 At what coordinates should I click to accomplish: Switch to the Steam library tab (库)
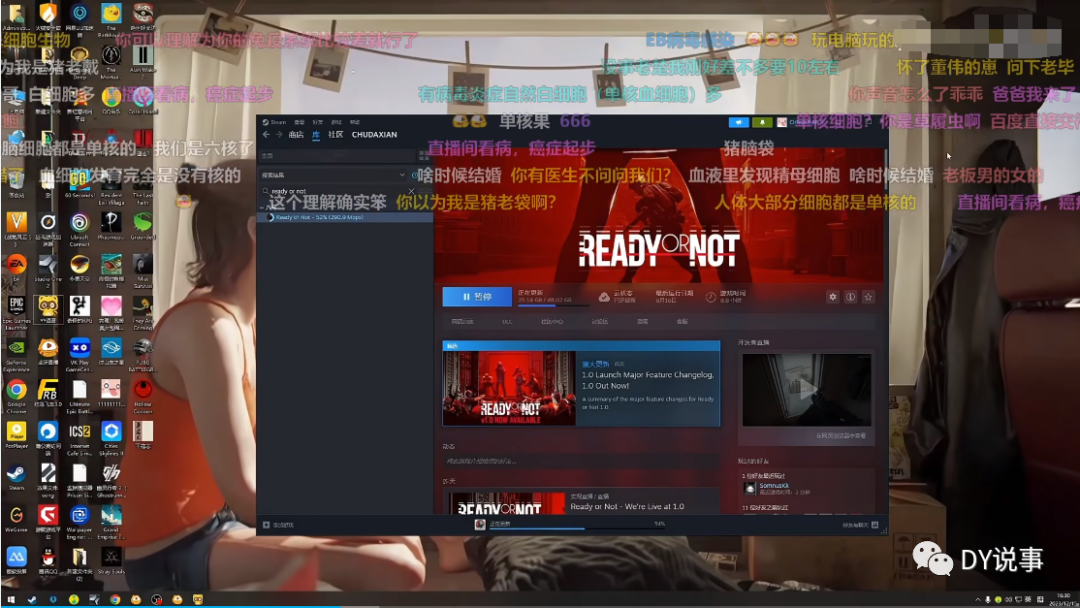coord(315,134)
